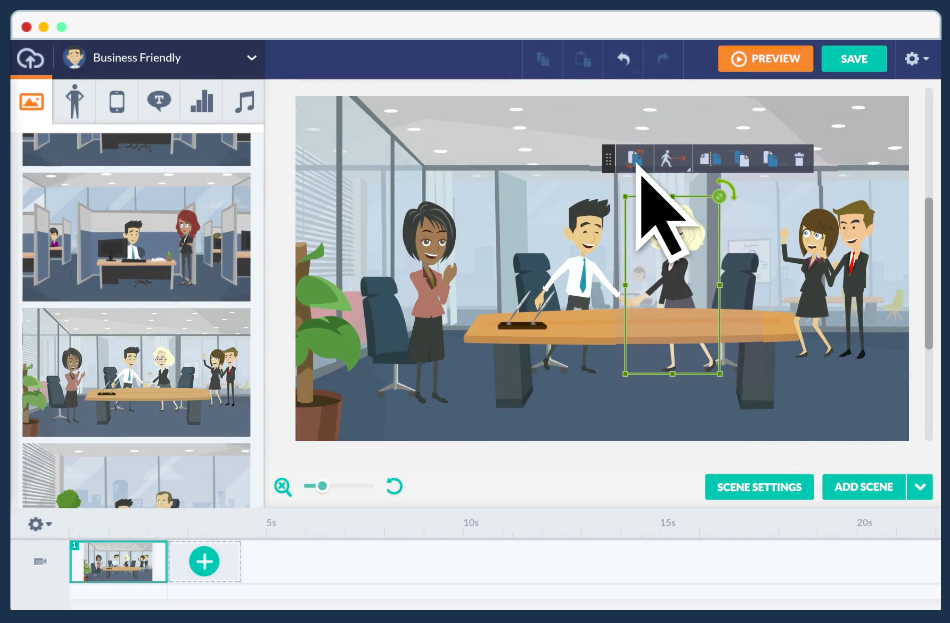Open the charts bar graph tab
The width and height of the screenshot is (950, 623).
202,101
